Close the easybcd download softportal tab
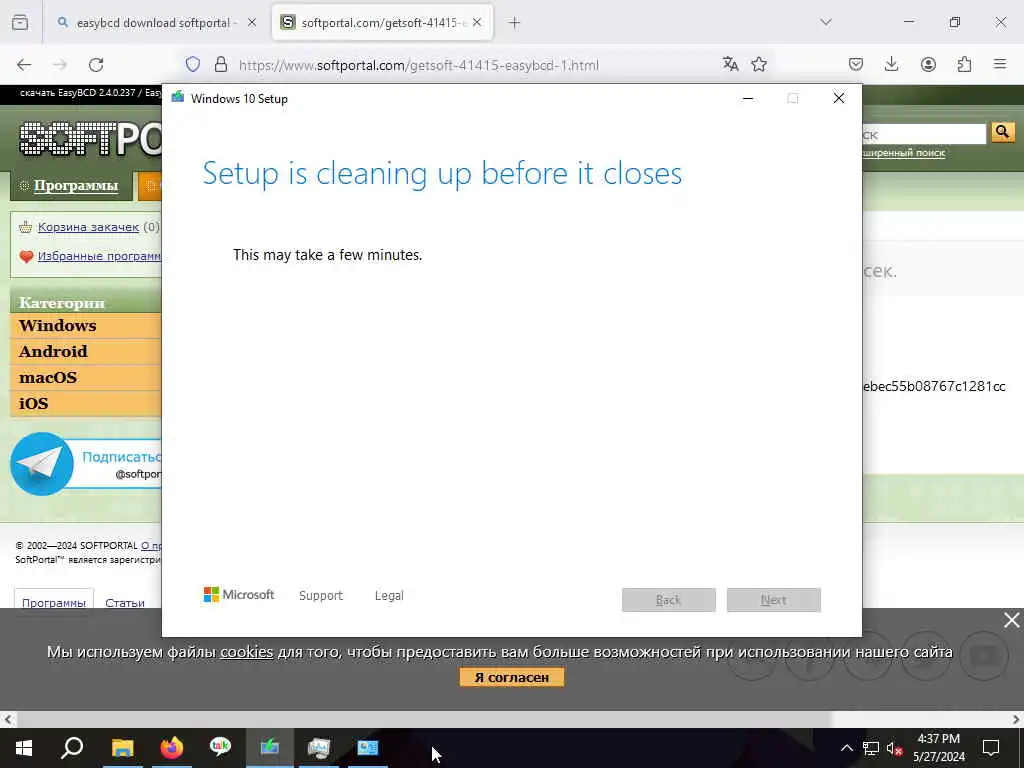1024x768 pixels. (x=252, y=23)
